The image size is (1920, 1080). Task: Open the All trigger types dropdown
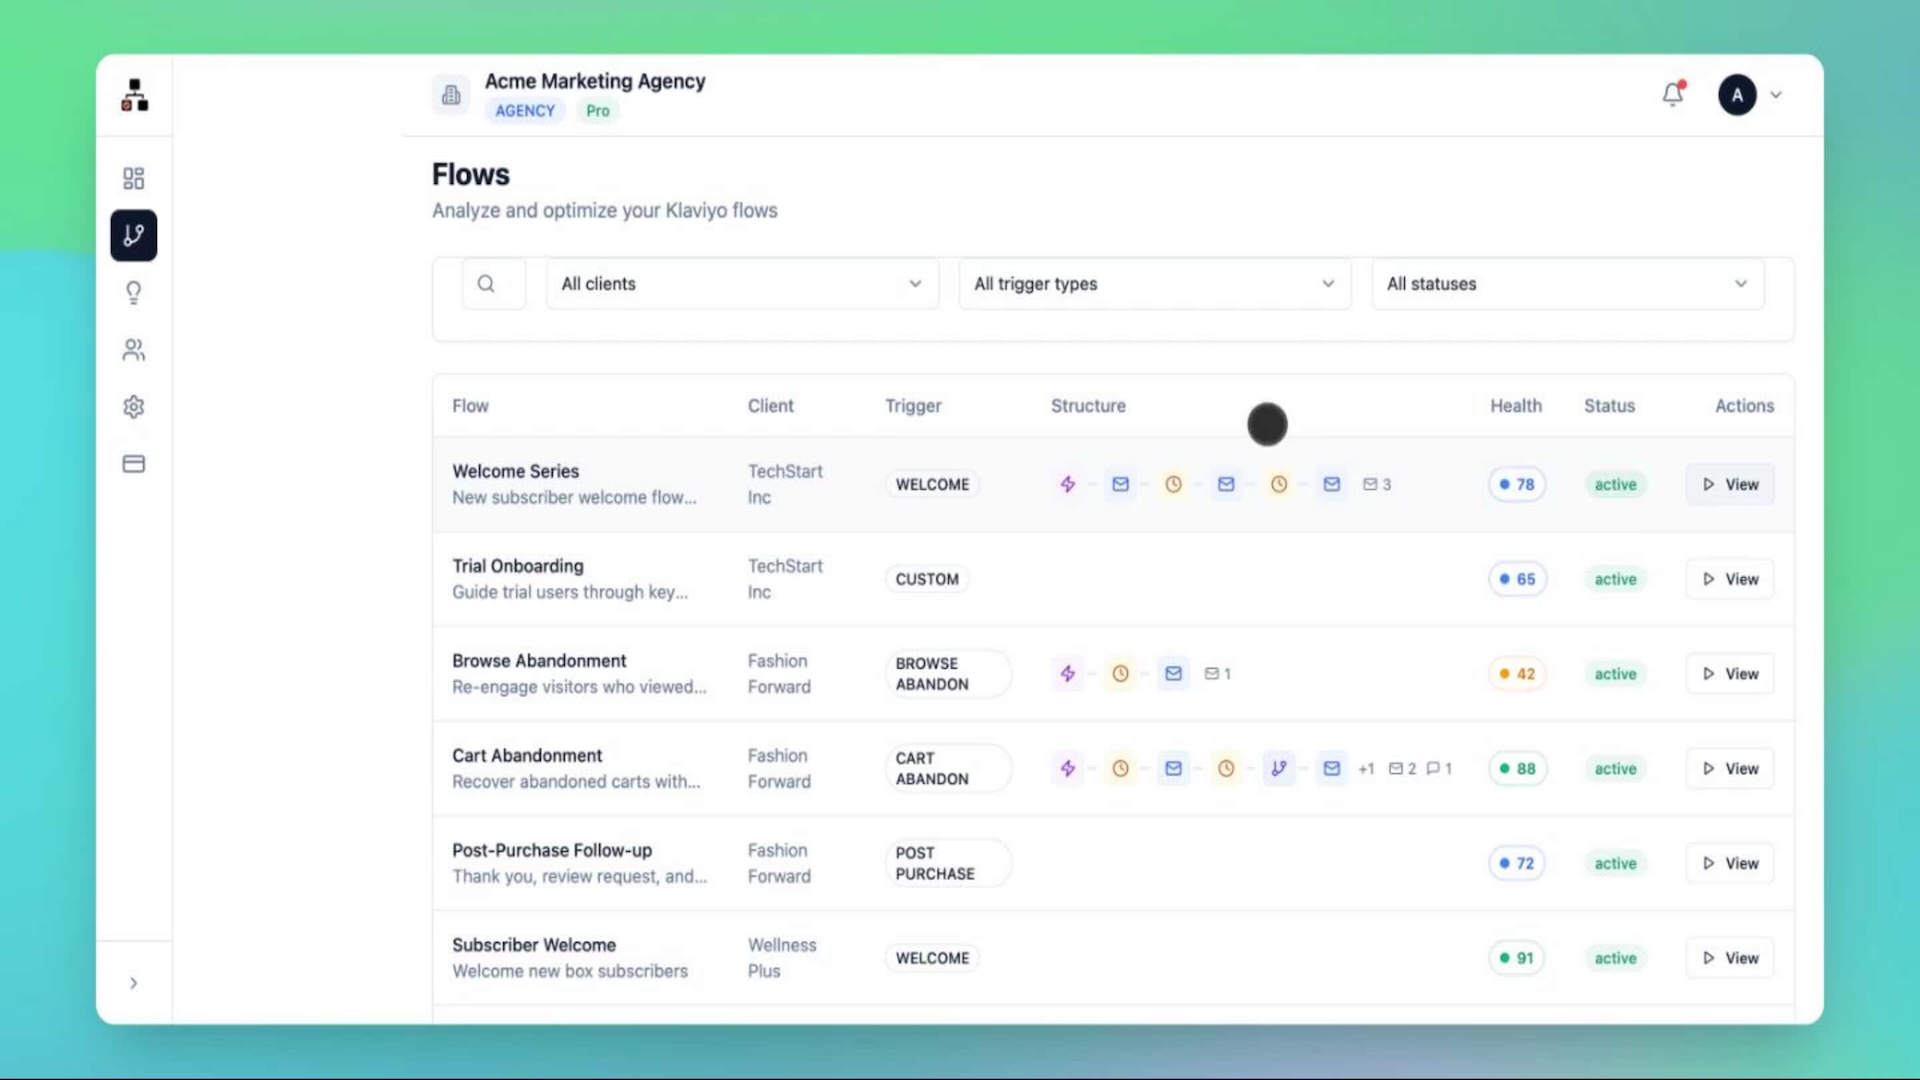tap(1154, 284)
